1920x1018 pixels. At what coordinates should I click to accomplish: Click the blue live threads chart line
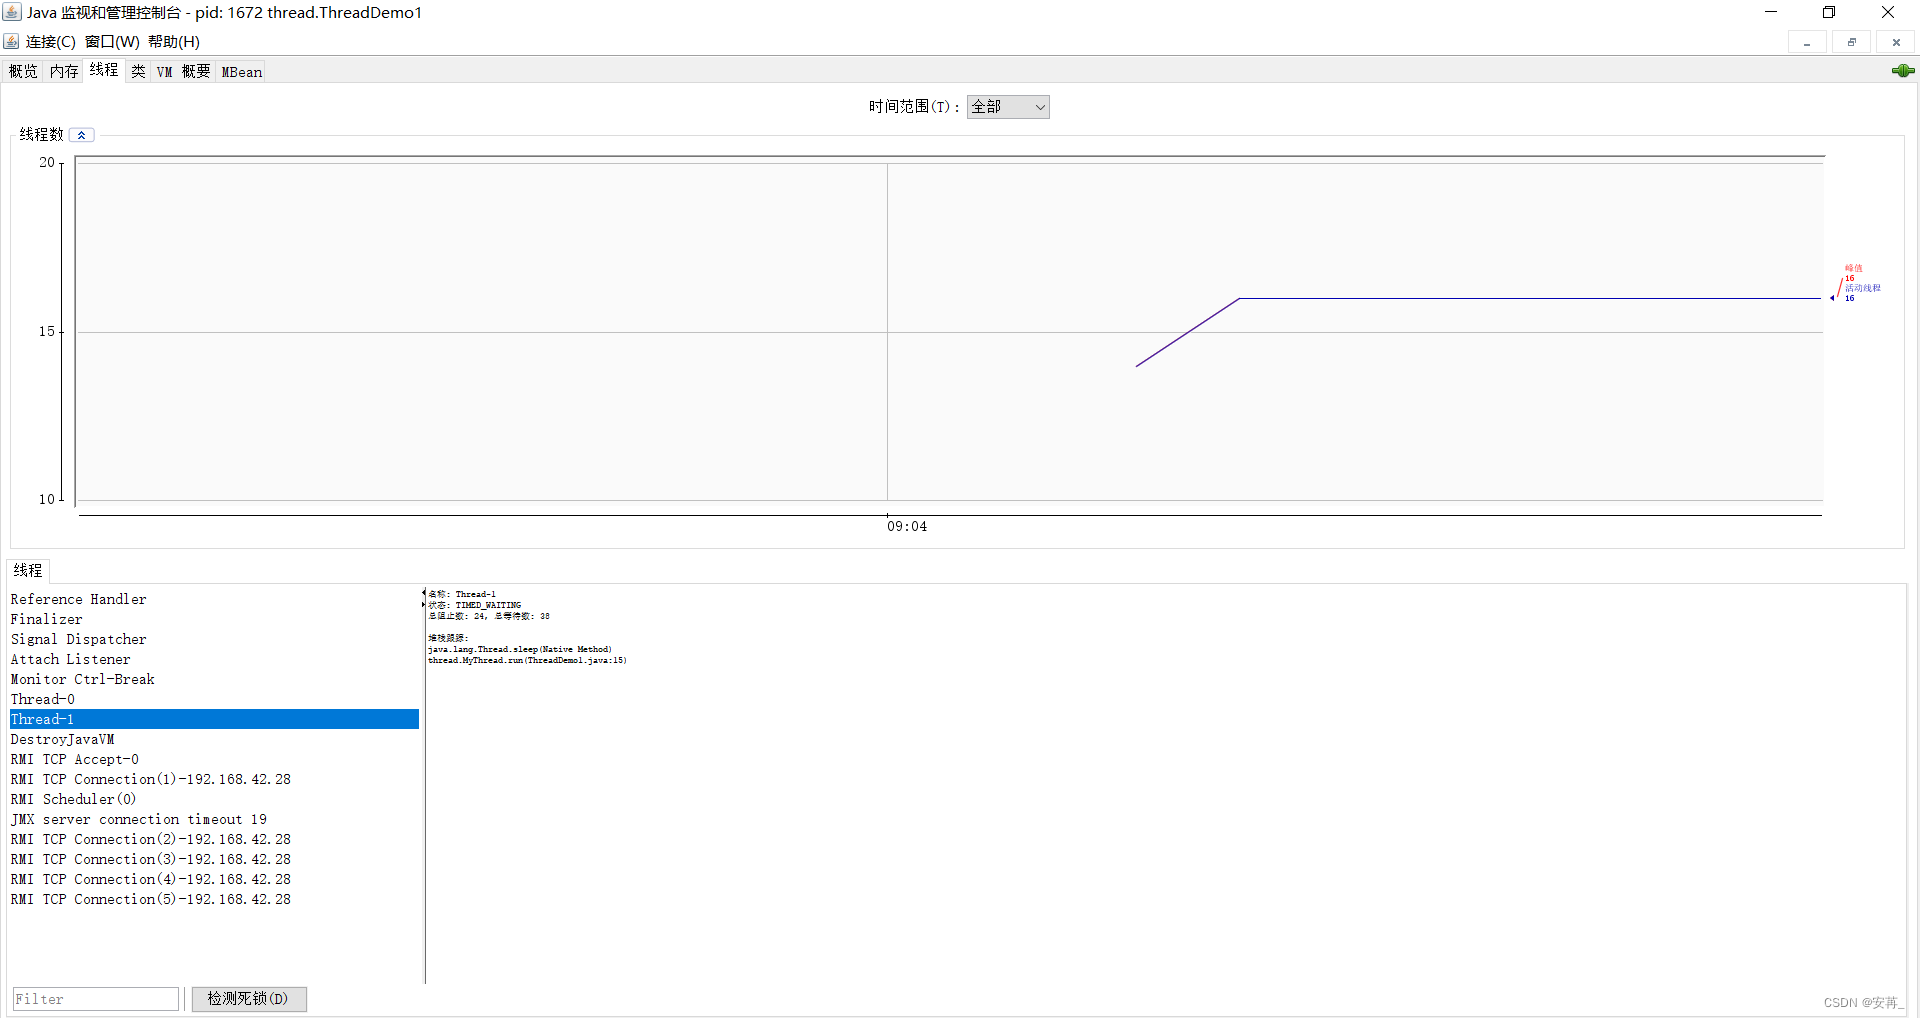coord(1530,298)
